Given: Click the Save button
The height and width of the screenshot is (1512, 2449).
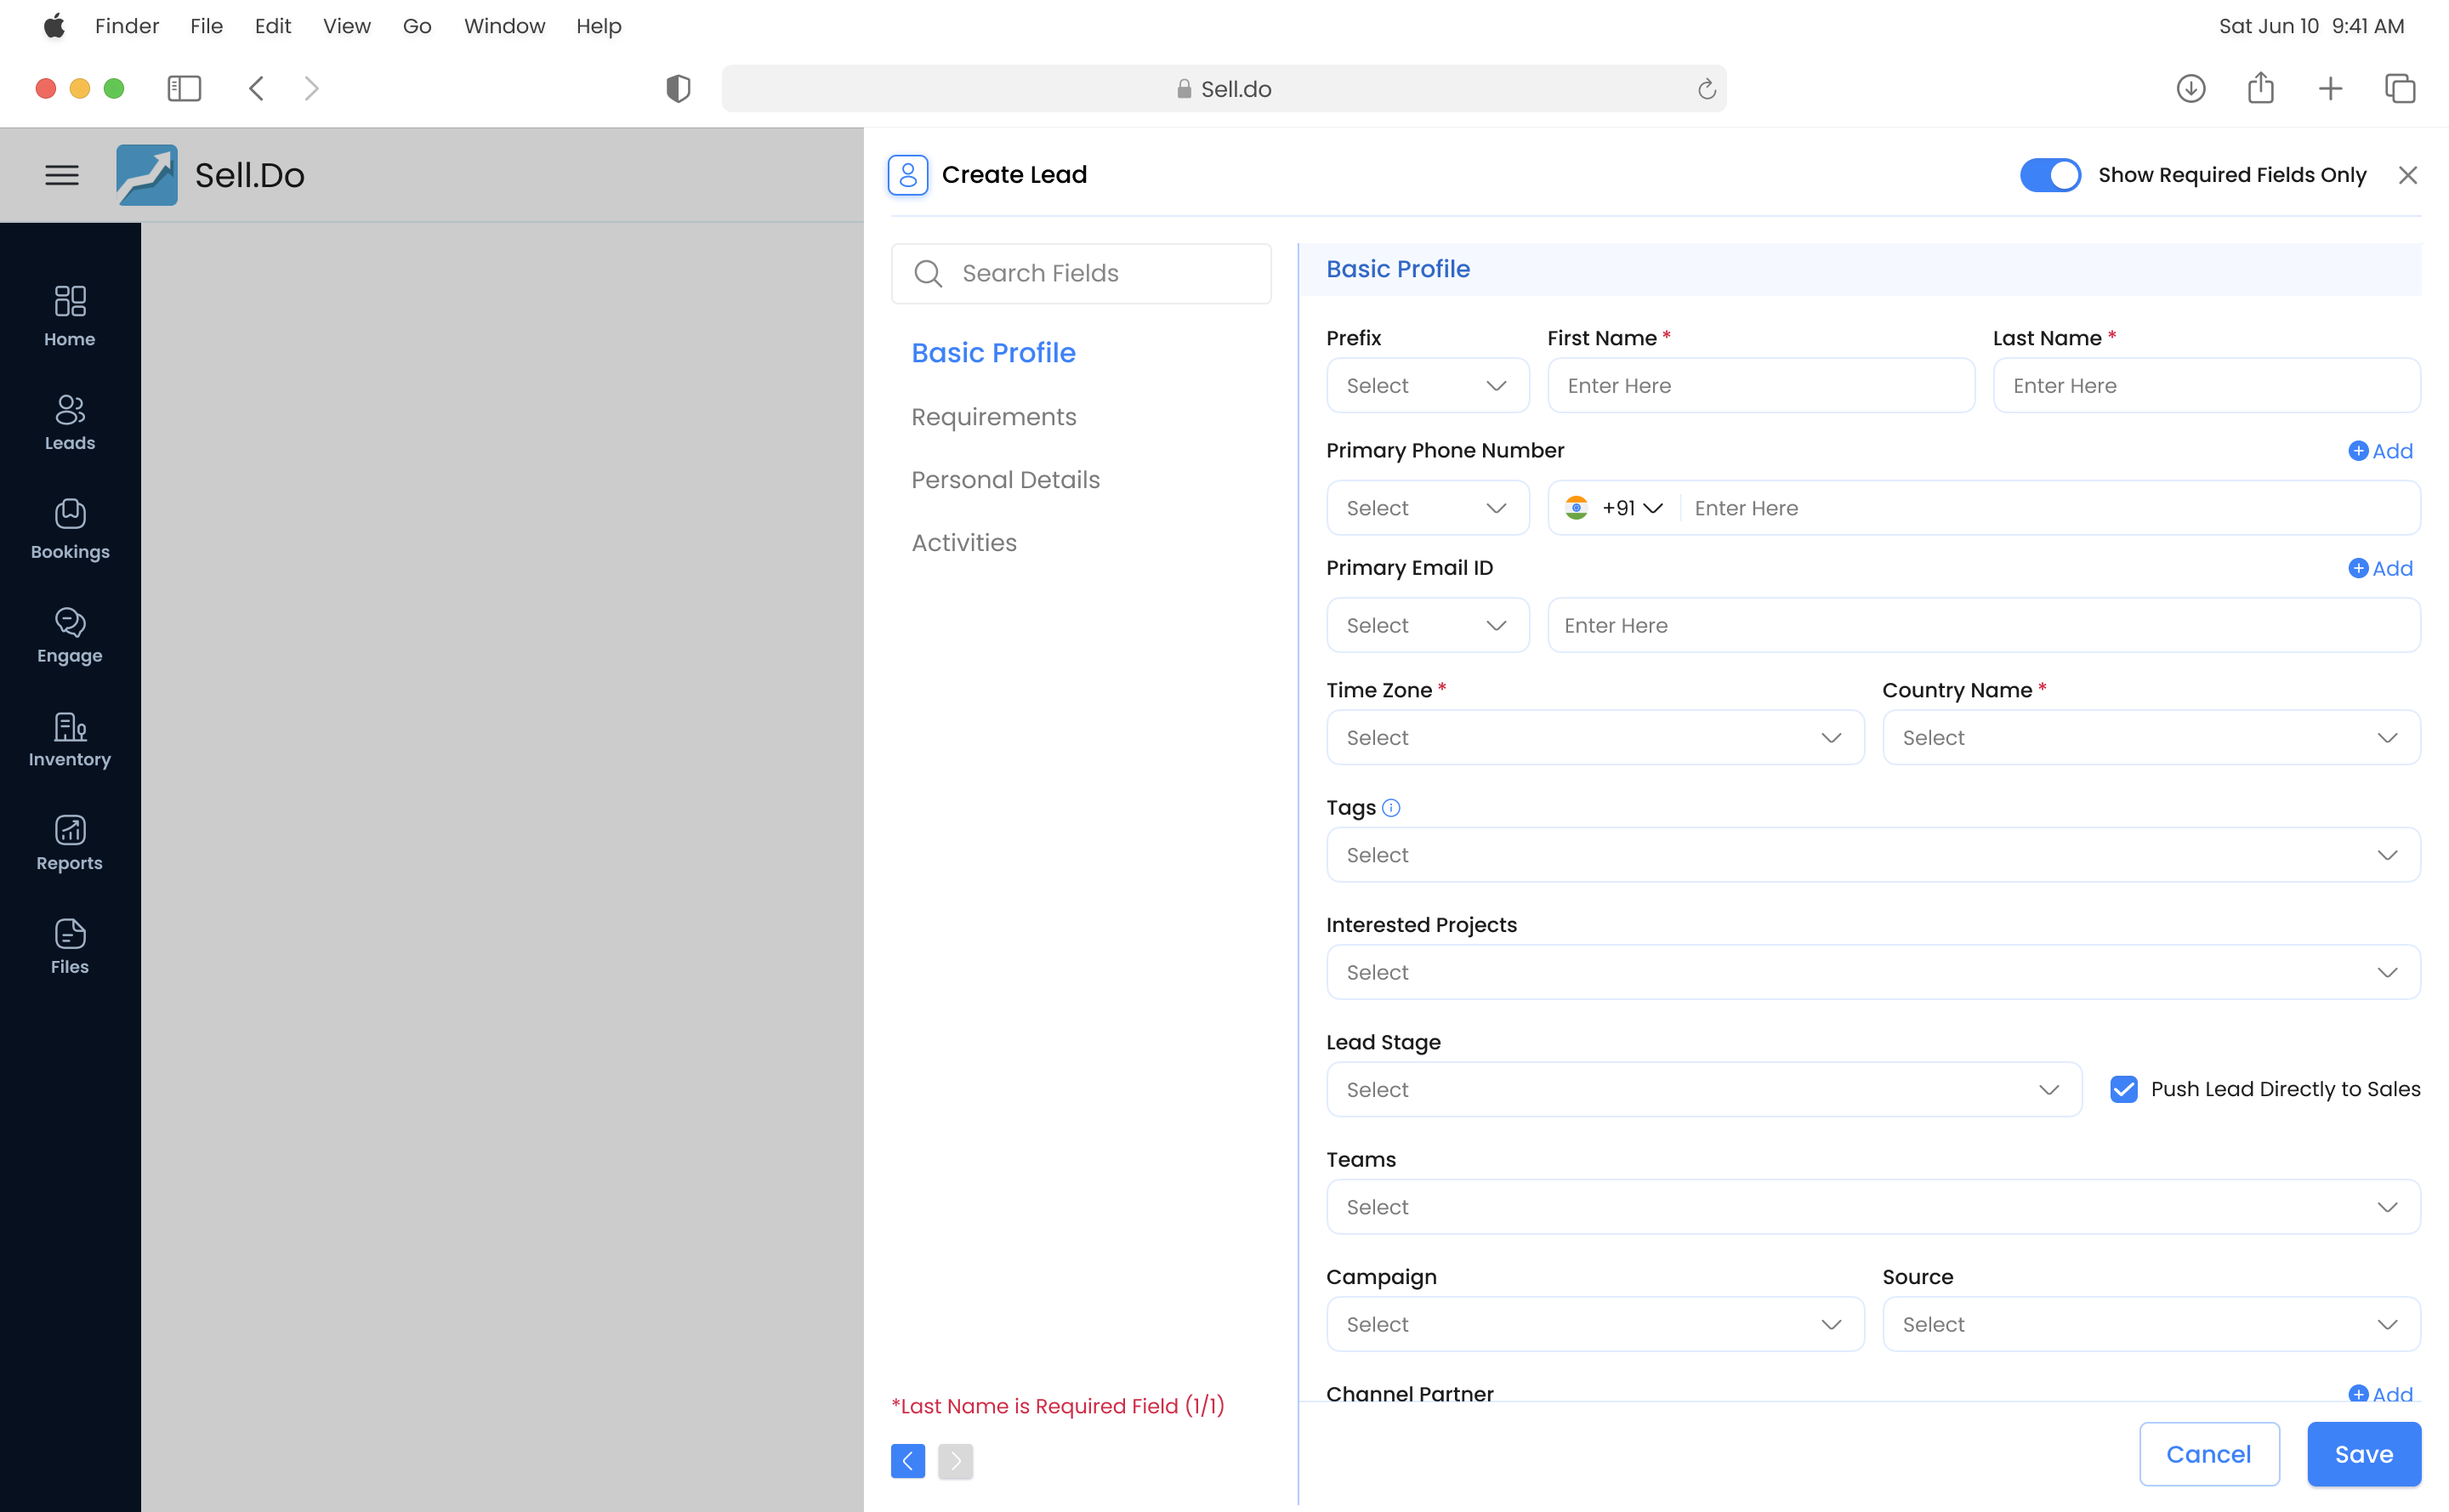Looking at the screenshot, I should click(2363, 1454).
